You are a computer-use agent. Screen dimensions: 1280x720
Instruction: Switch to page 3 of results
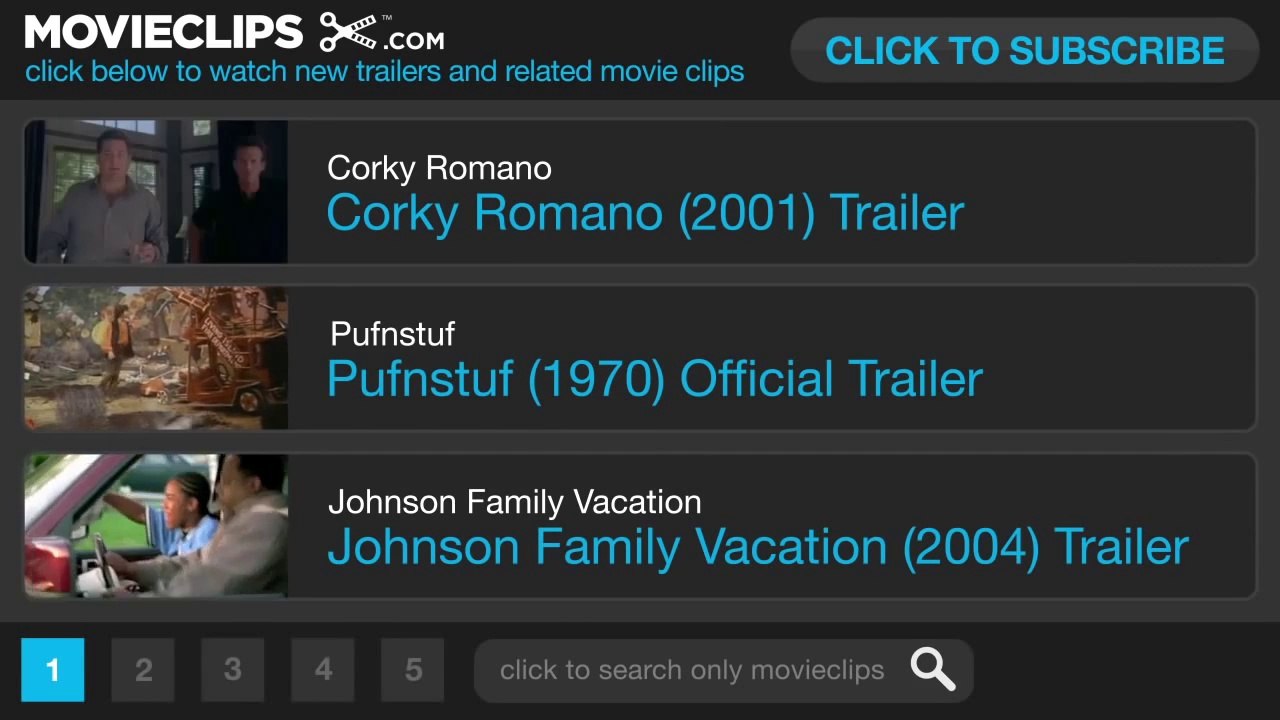pos(233,670)
